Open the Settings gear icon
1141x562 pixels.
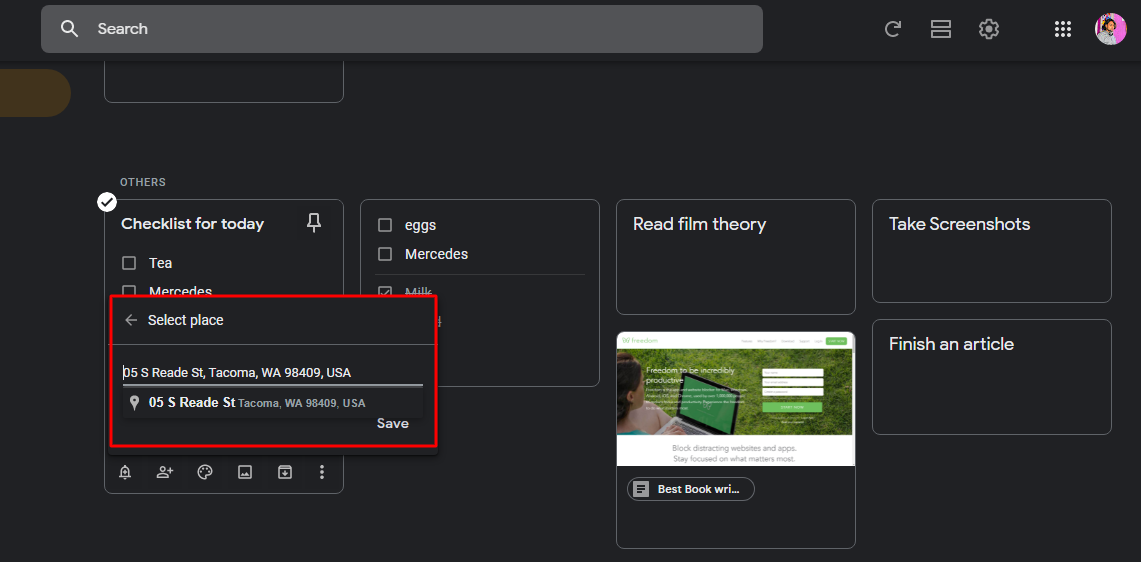989,29
